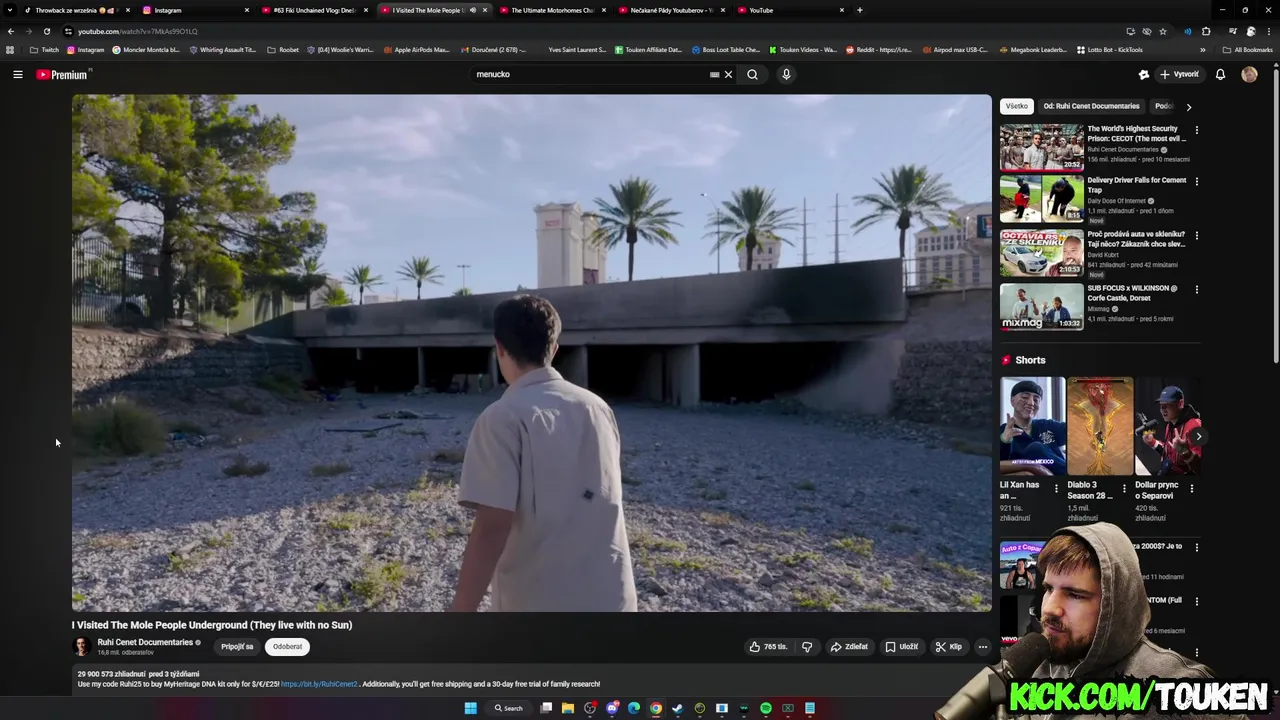Click the '29 900 573 zhliadnutí' view count text
Screen dimensions: 1280x720
(x=112, y=674)
